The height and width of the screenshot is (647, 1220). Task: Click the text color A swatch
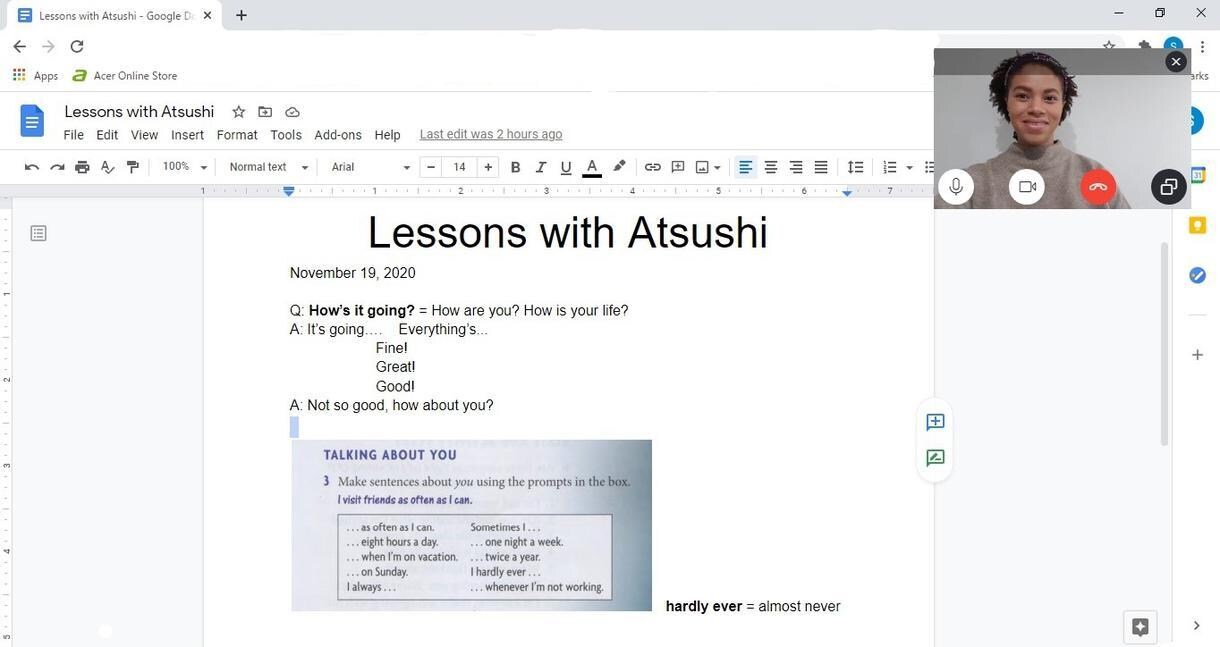(x=592, y=167)
